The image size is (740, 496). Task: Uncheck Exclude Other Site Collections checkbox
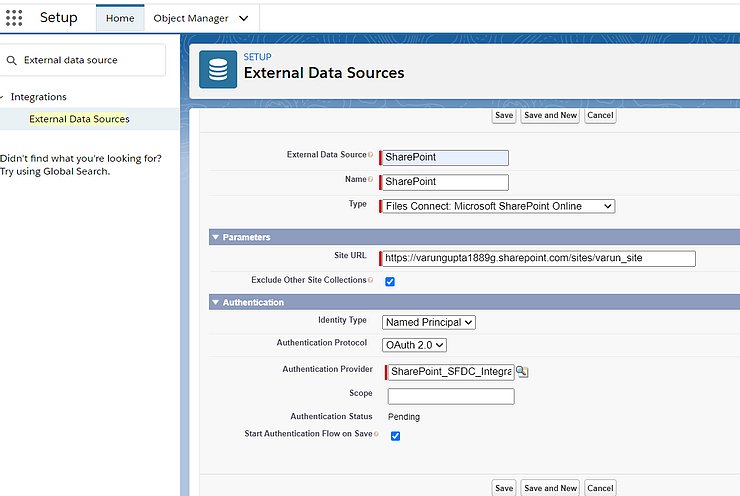tap(390, 281)
